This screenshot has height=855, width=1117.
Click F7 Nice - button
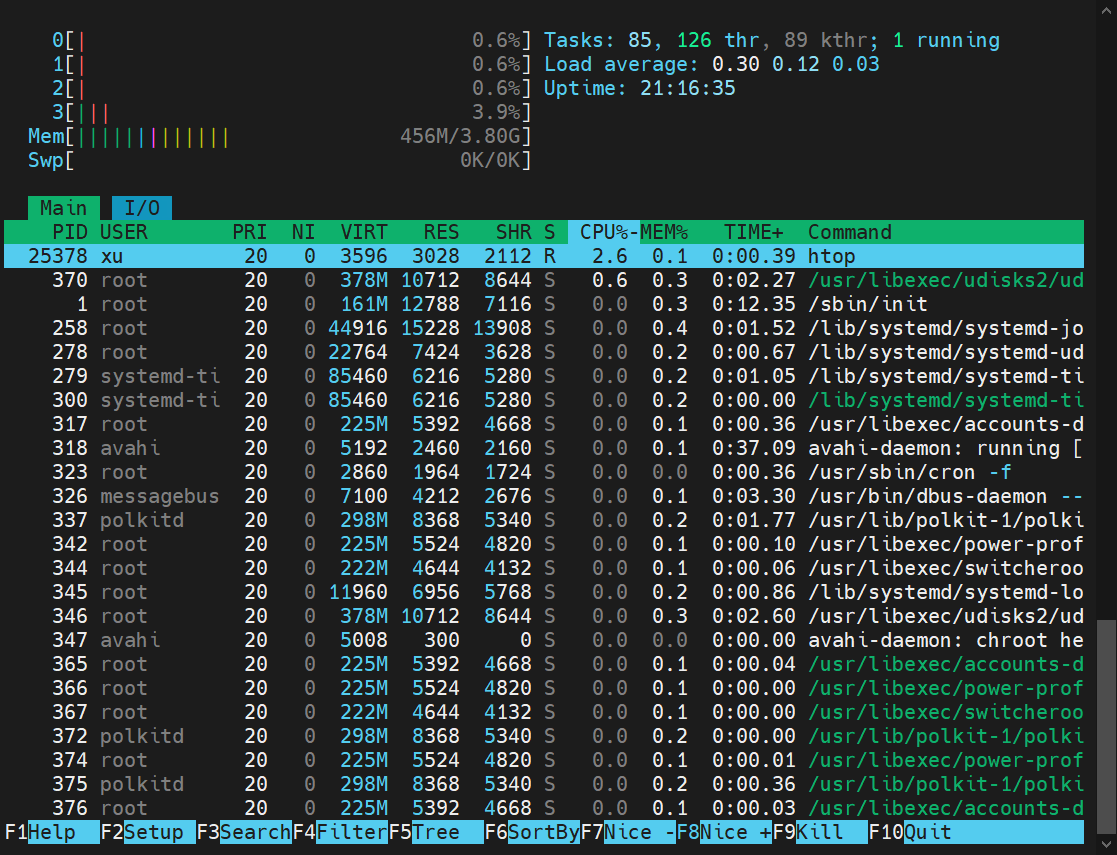coord(628,832)
